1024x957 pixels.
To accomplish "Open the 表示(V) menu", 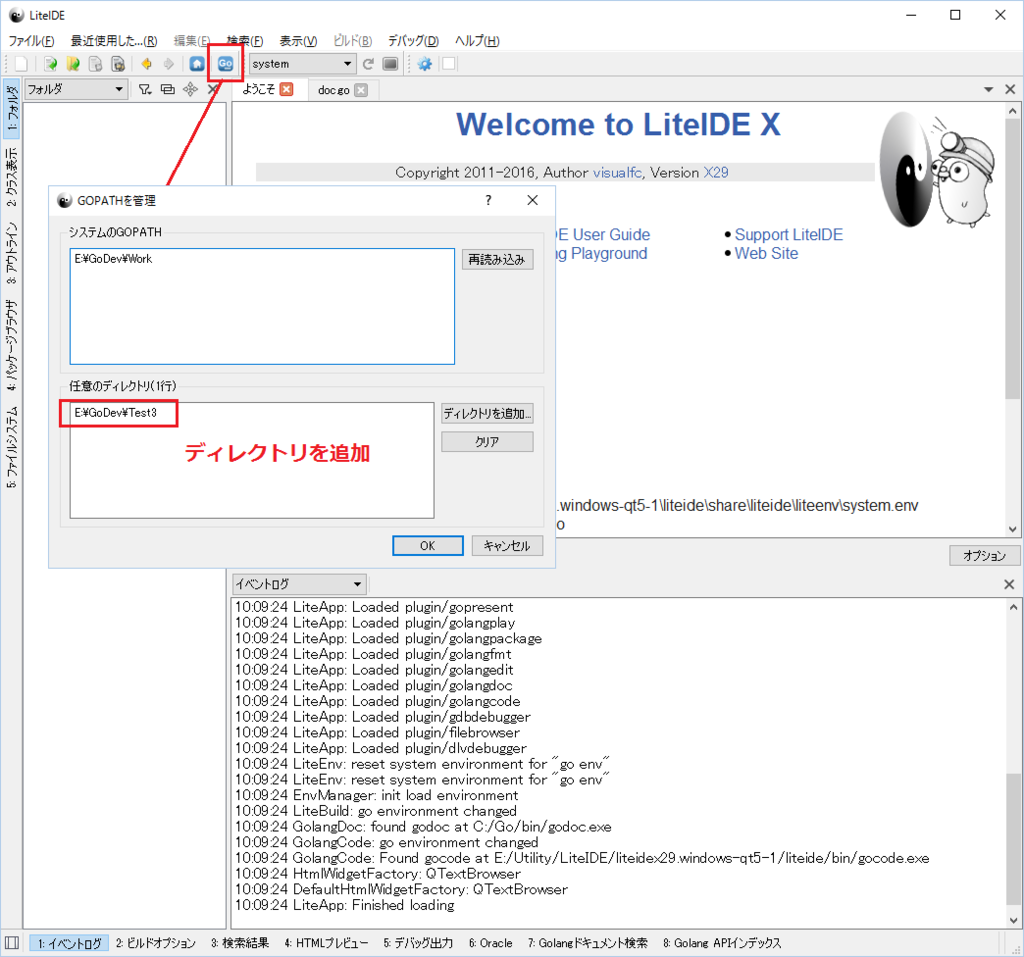I will [298, 41].
